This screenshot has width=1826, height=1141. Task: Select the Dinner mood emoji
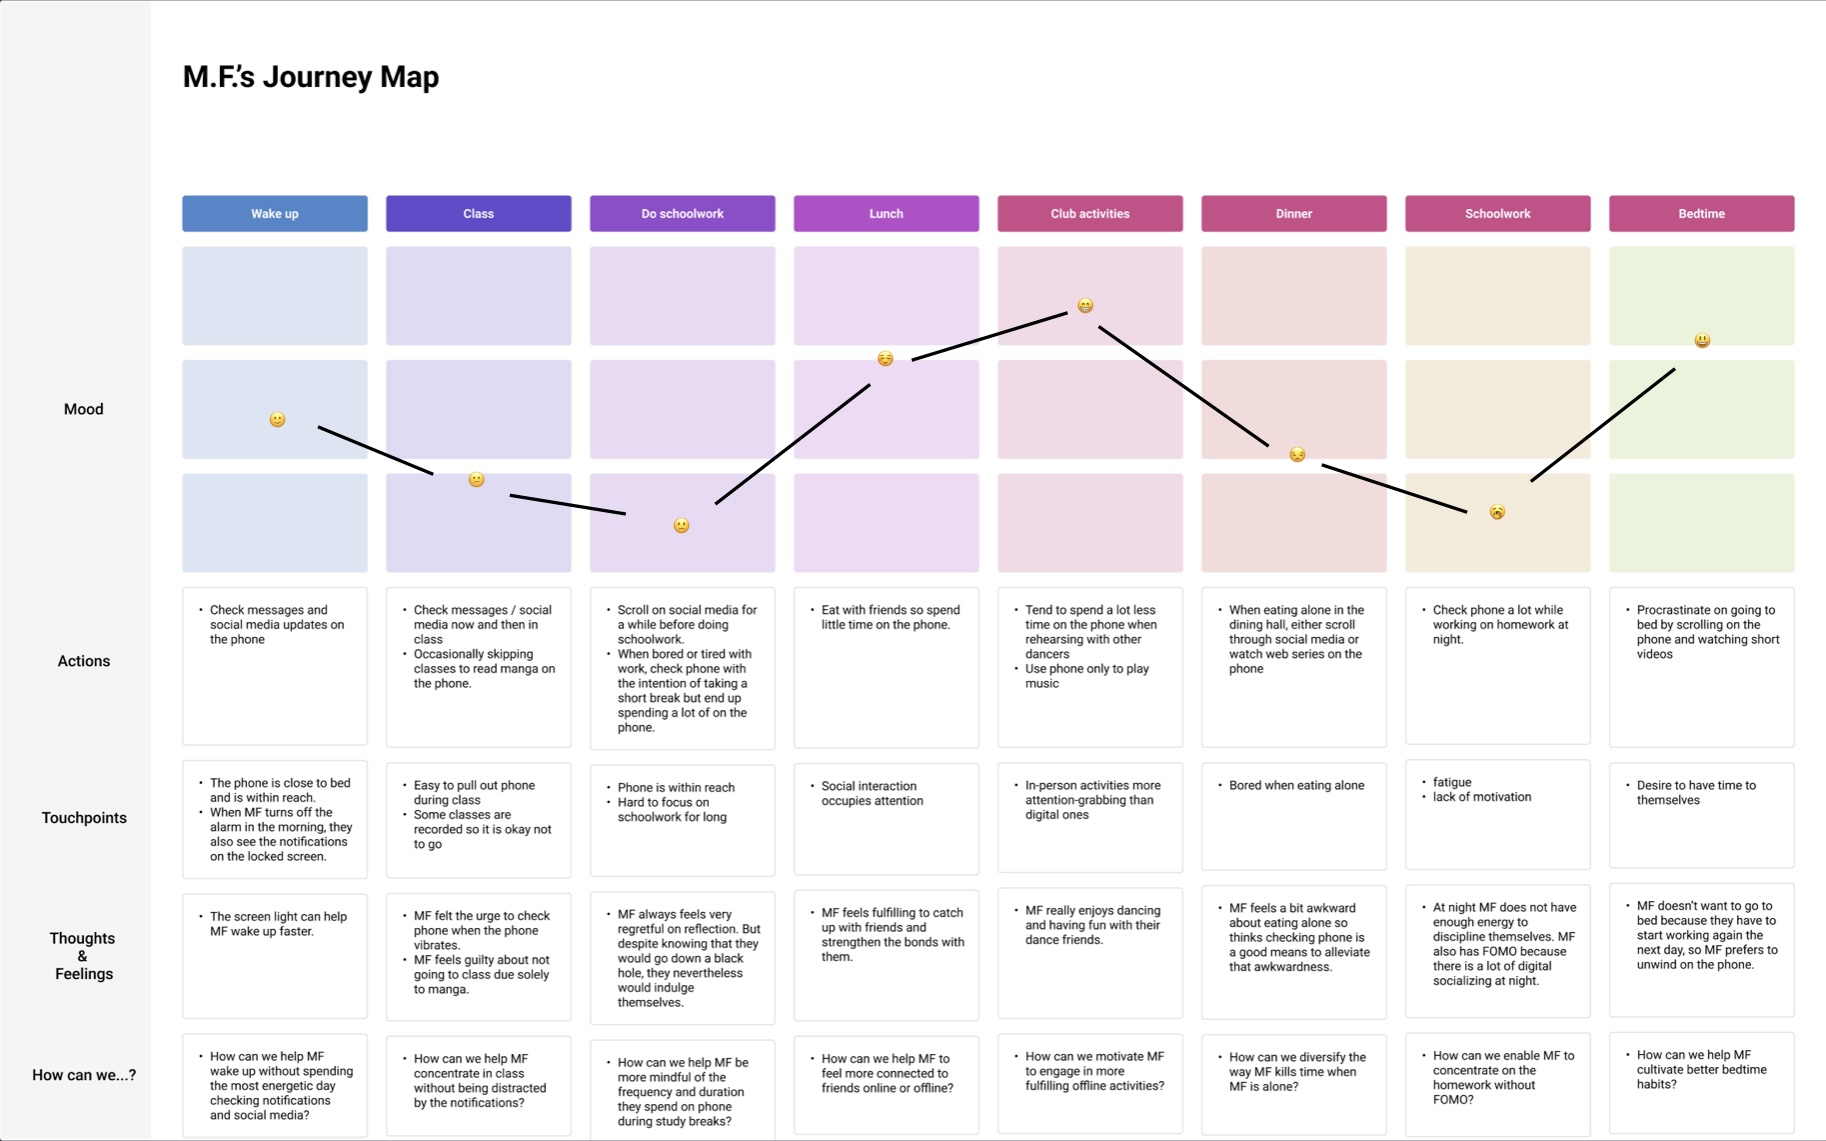[1297, 455]
